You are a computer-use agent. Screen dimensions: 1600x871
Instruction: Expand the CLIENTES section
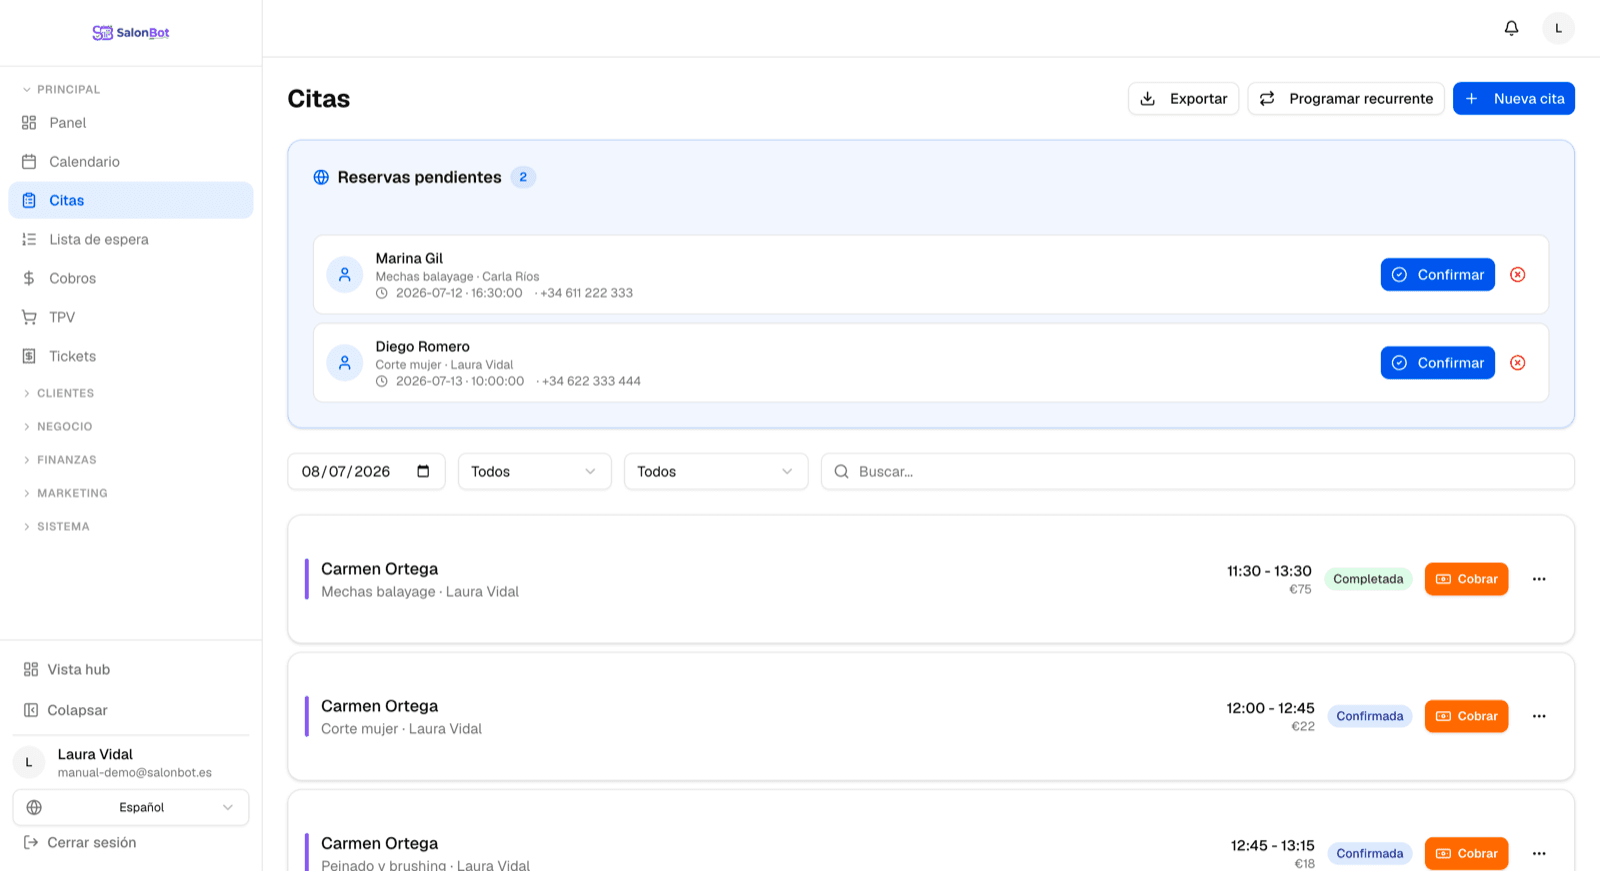pos(59,394)
